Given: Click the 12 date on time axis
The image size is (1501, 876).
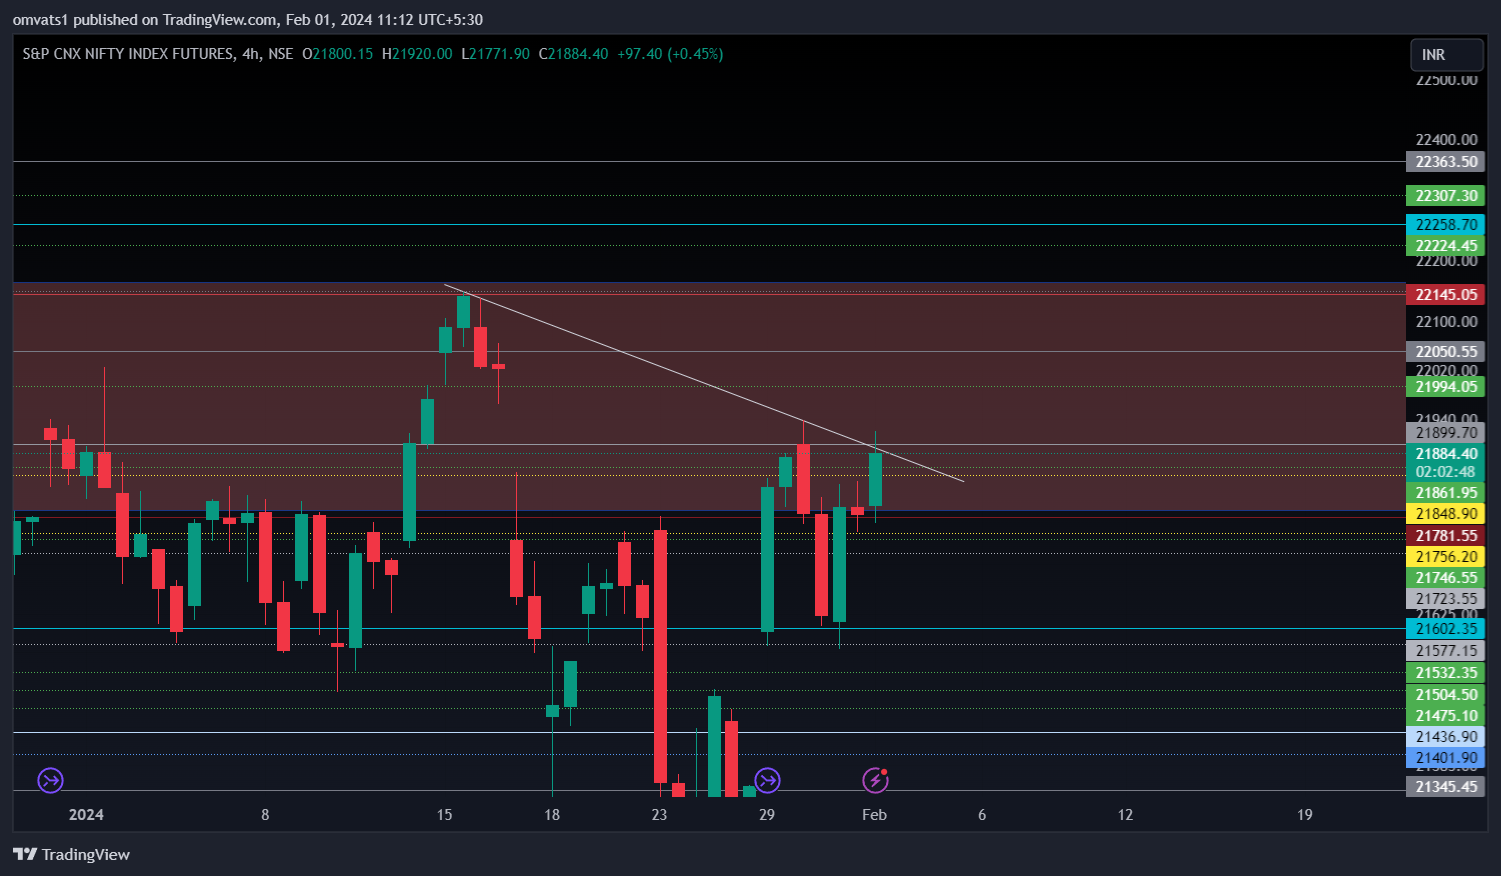Looking at the screenshot, I should point(1125,815).
